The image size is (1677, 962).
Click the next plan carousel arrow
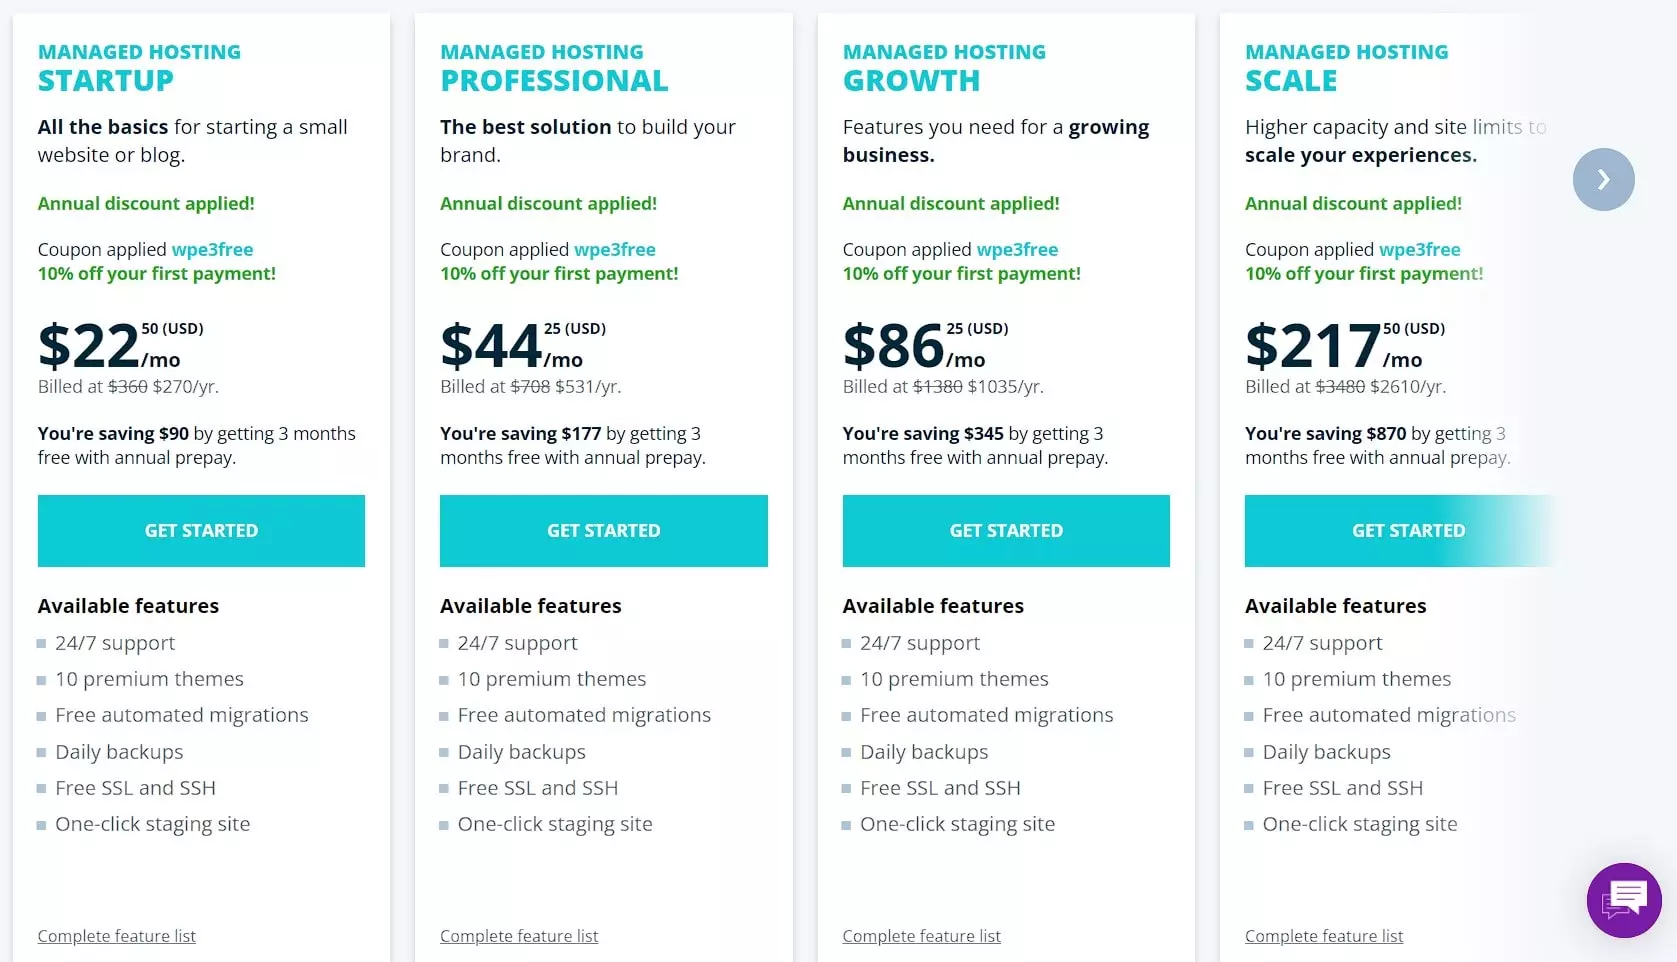[x=1603, y=180]
